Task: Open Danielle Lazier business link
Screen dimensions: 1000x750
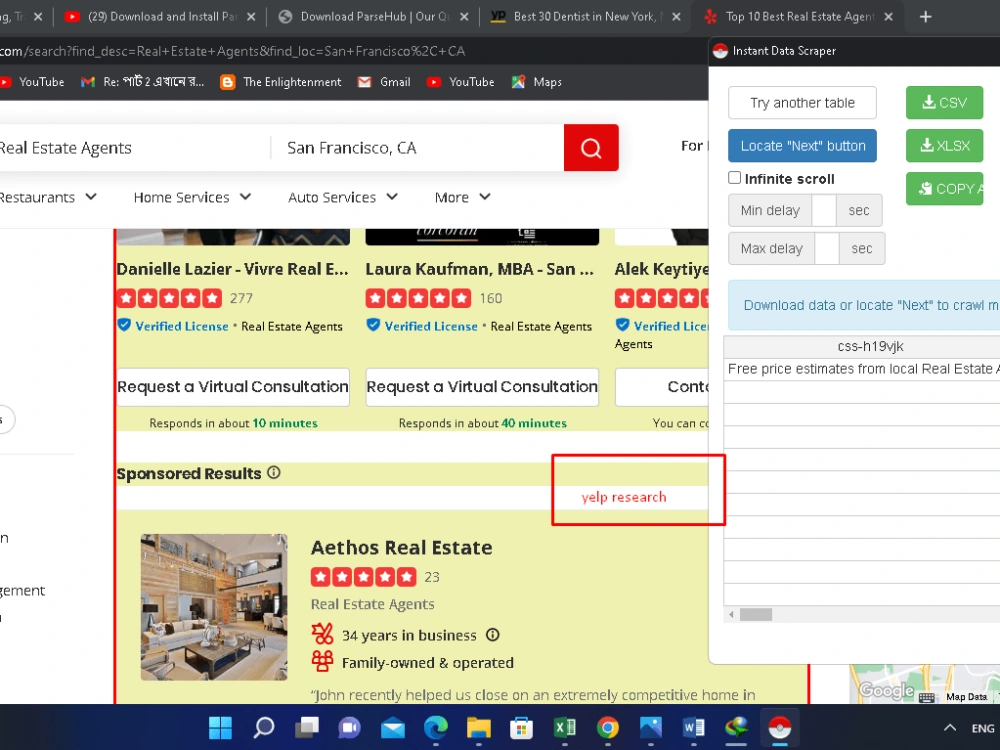Action: [x=232, y=269]
